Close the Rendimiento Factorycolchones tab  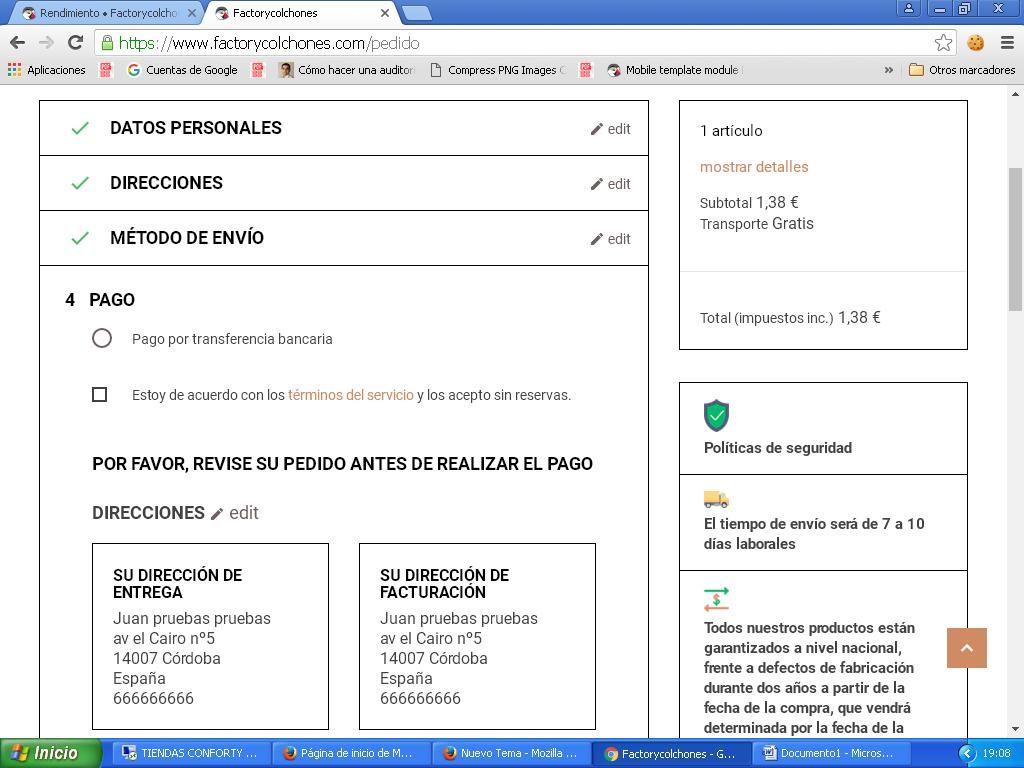[x=192, y=12]
